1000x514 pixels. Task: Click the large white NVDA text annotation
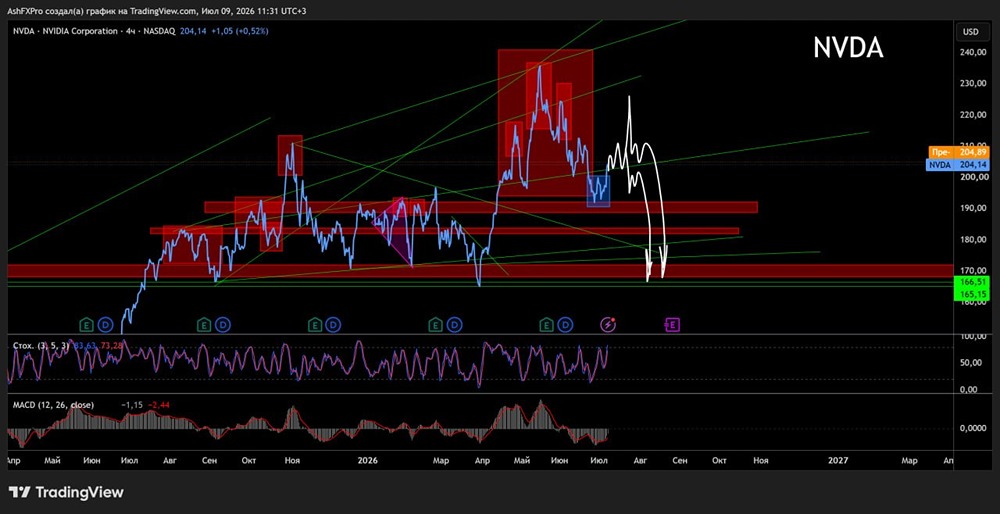pyautogui.click(x=848, y=48)
